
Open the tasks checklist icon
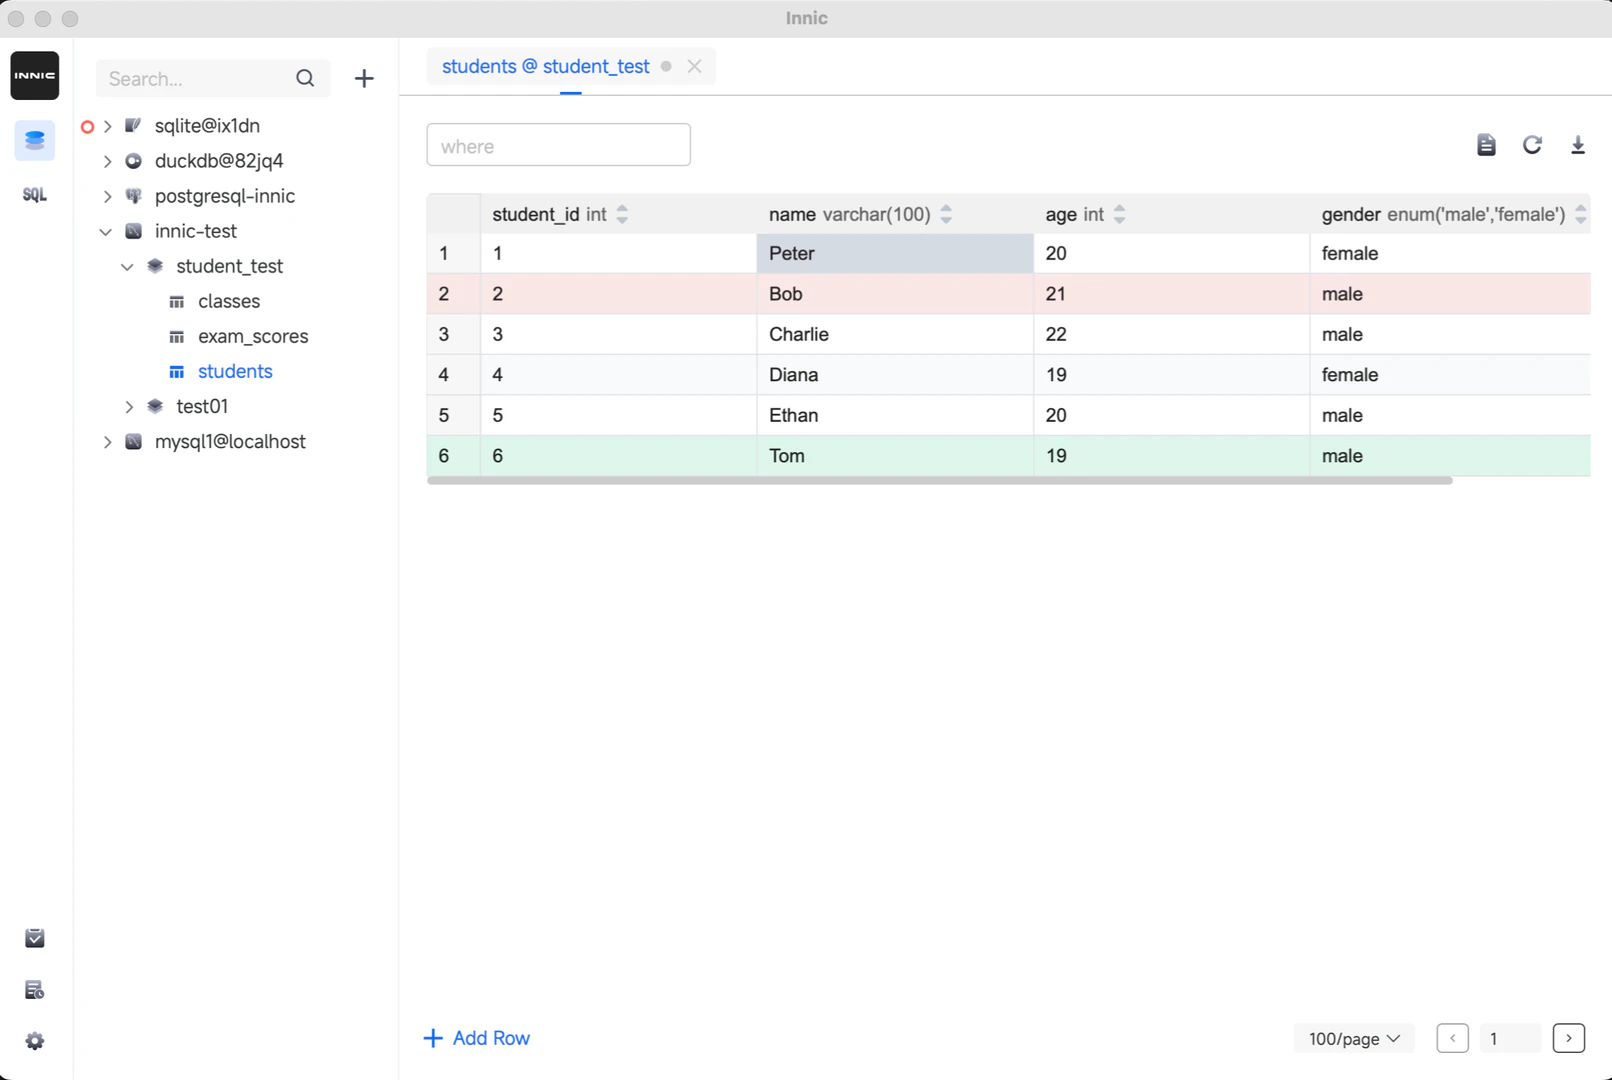tap(34, 938)
